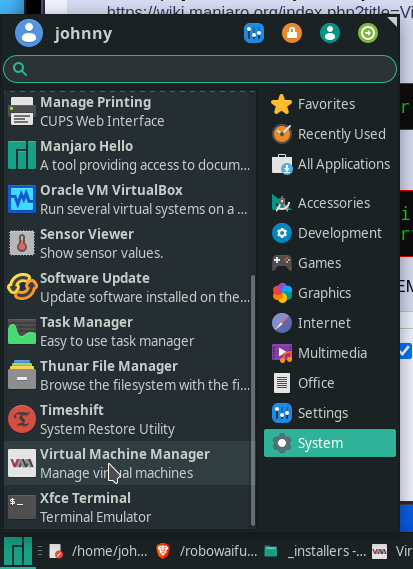
Task: Click inside the application search field
Action: point(200,69)
